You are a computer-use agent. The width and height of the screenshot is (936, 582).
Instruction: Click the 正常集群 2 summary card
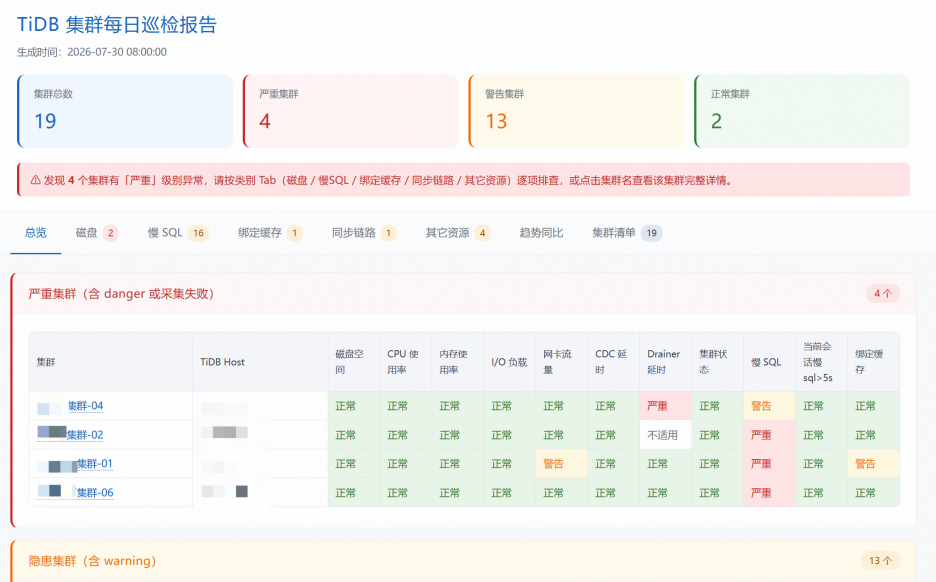[x=802, y=111]
